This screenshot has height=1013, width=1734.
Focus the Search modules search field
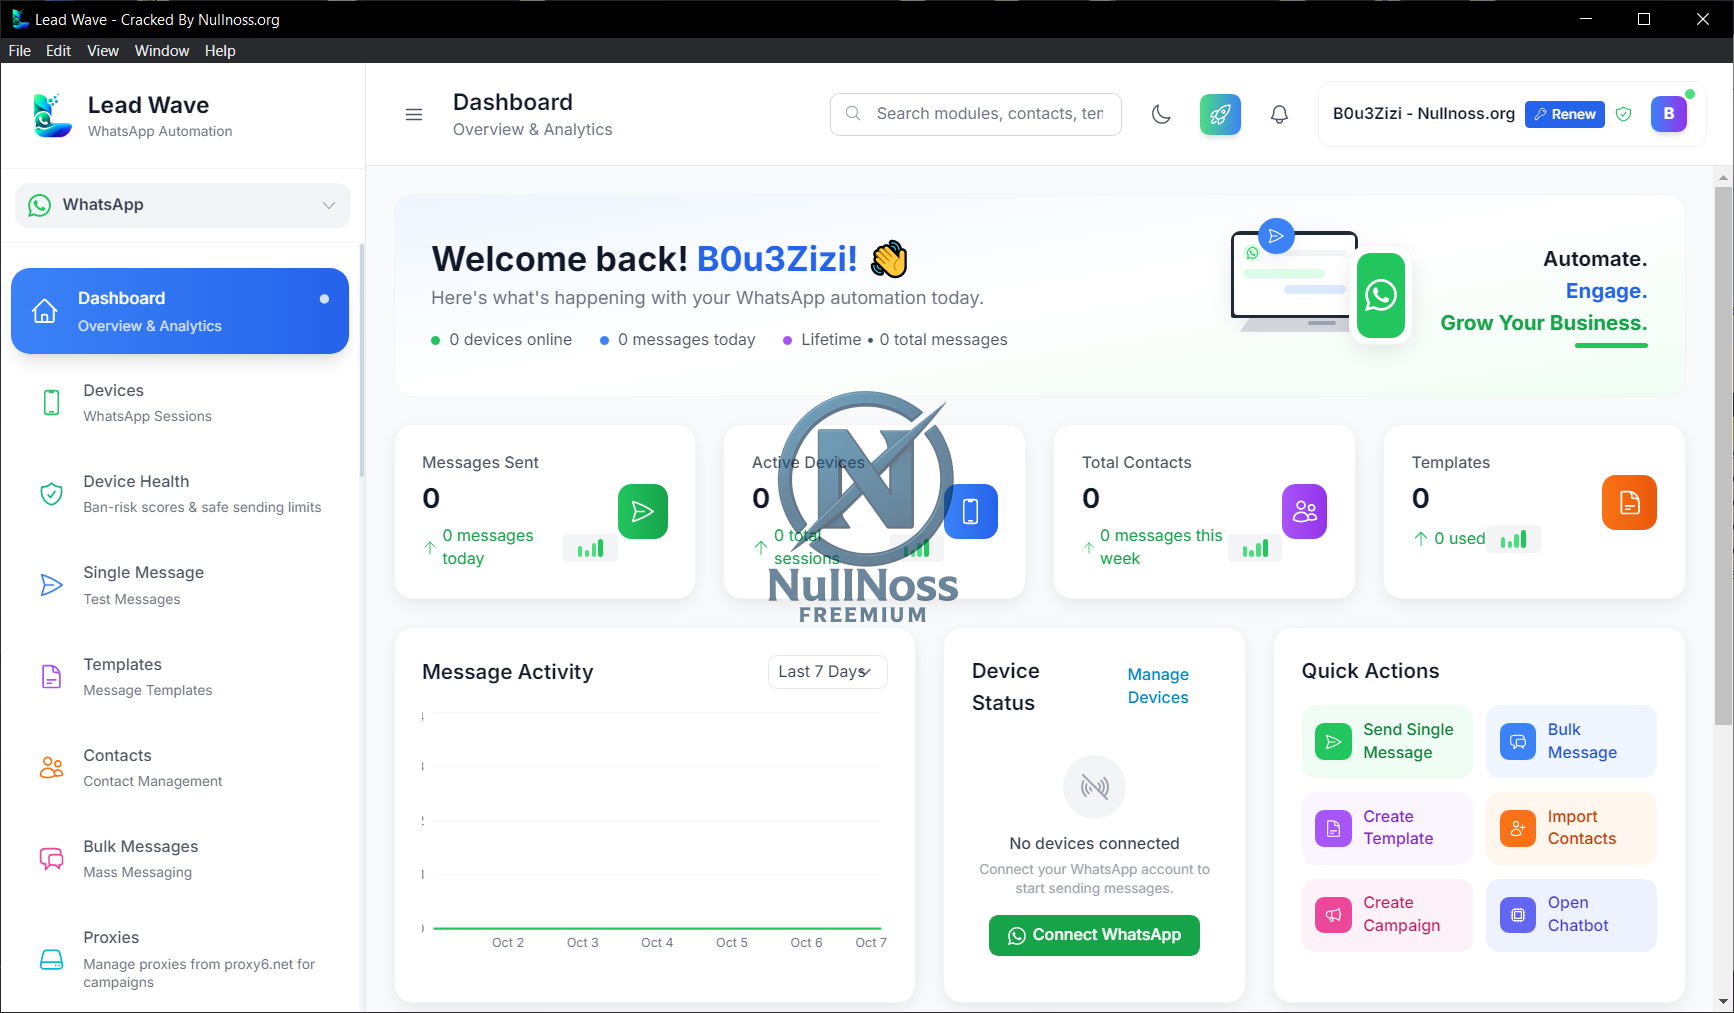click(x=975, y=114)
